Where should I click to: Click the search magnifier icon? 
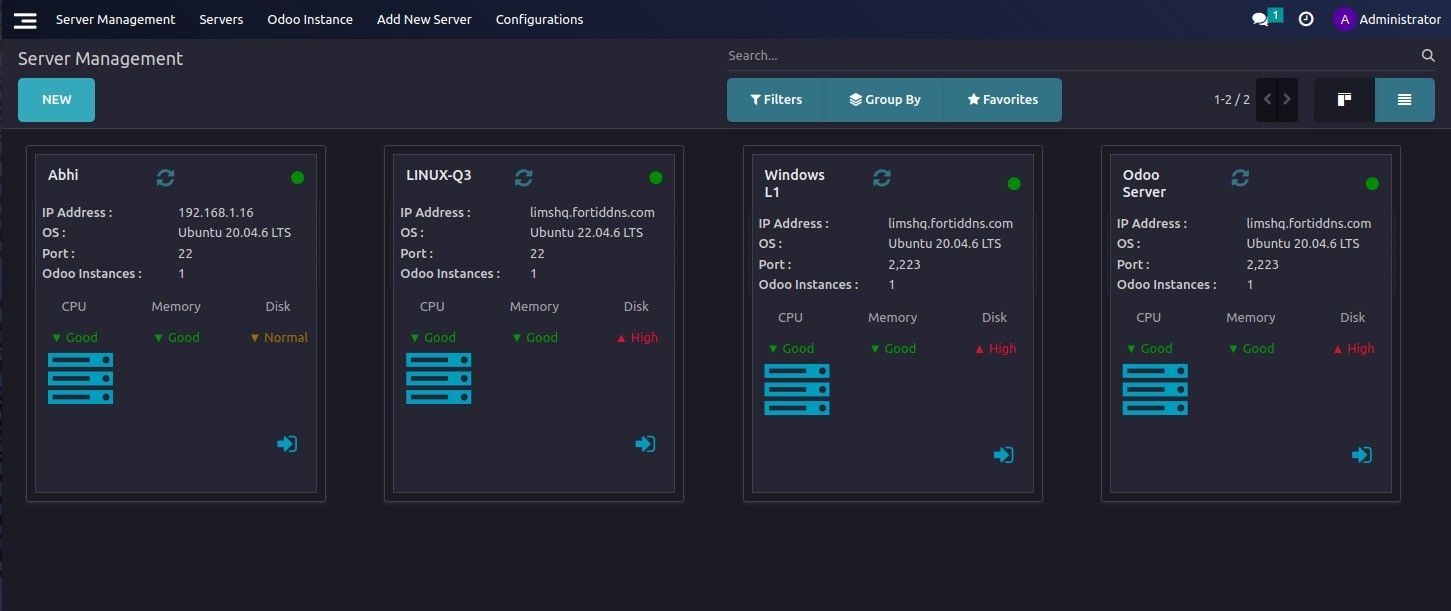coord(1428,56)
